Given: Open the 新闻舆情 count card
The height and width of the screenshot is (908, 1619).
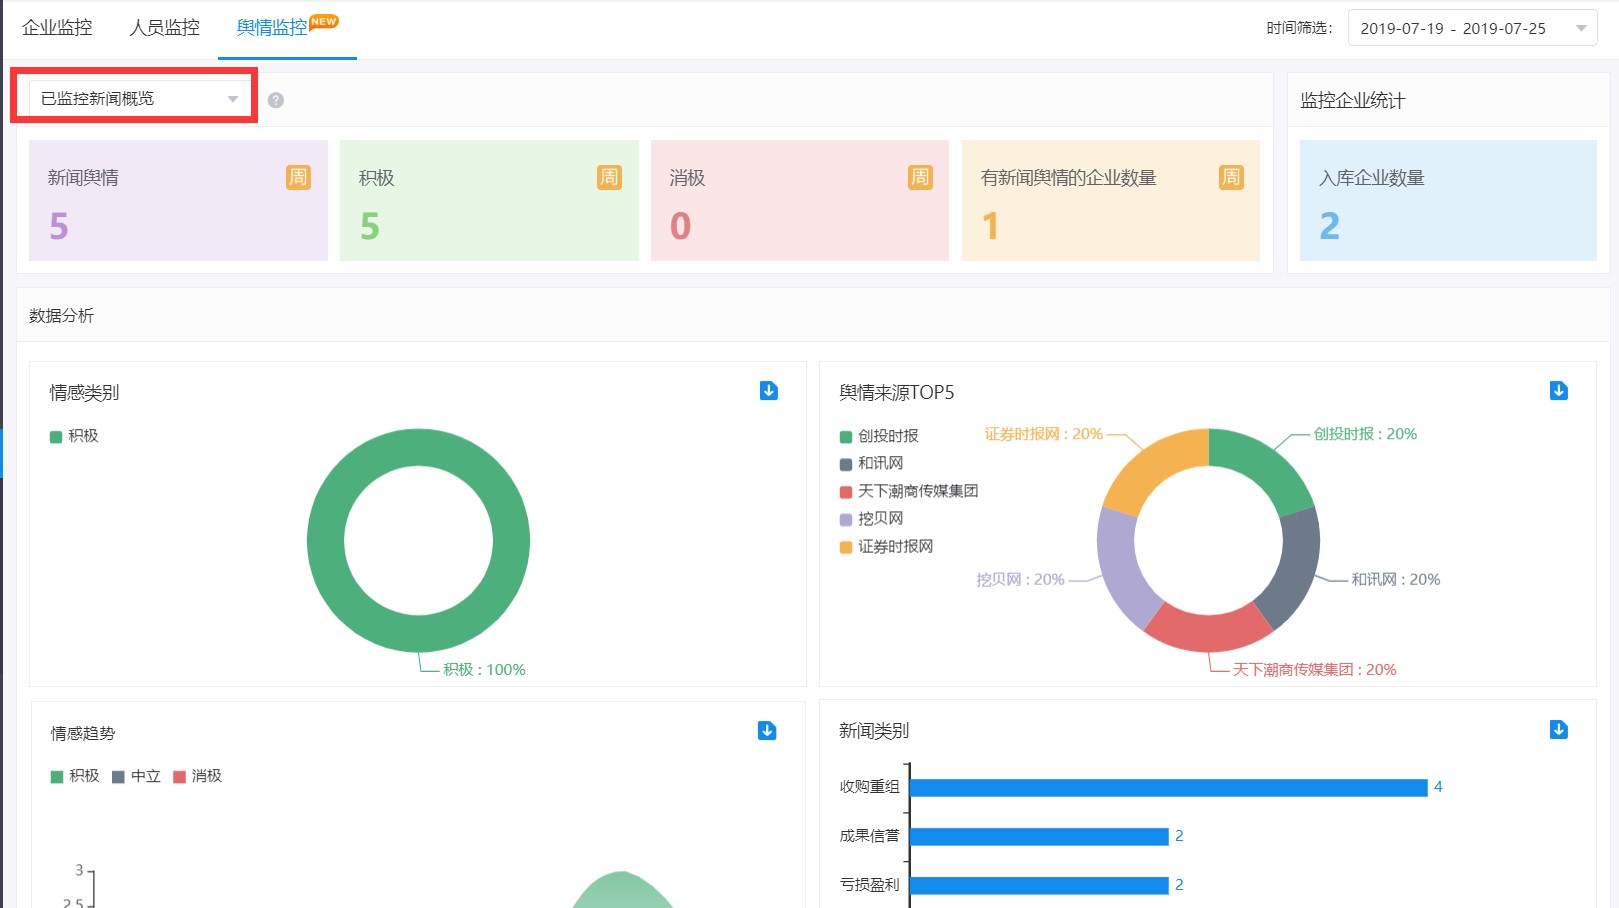Looking at the screenshot, I should 178,200.
